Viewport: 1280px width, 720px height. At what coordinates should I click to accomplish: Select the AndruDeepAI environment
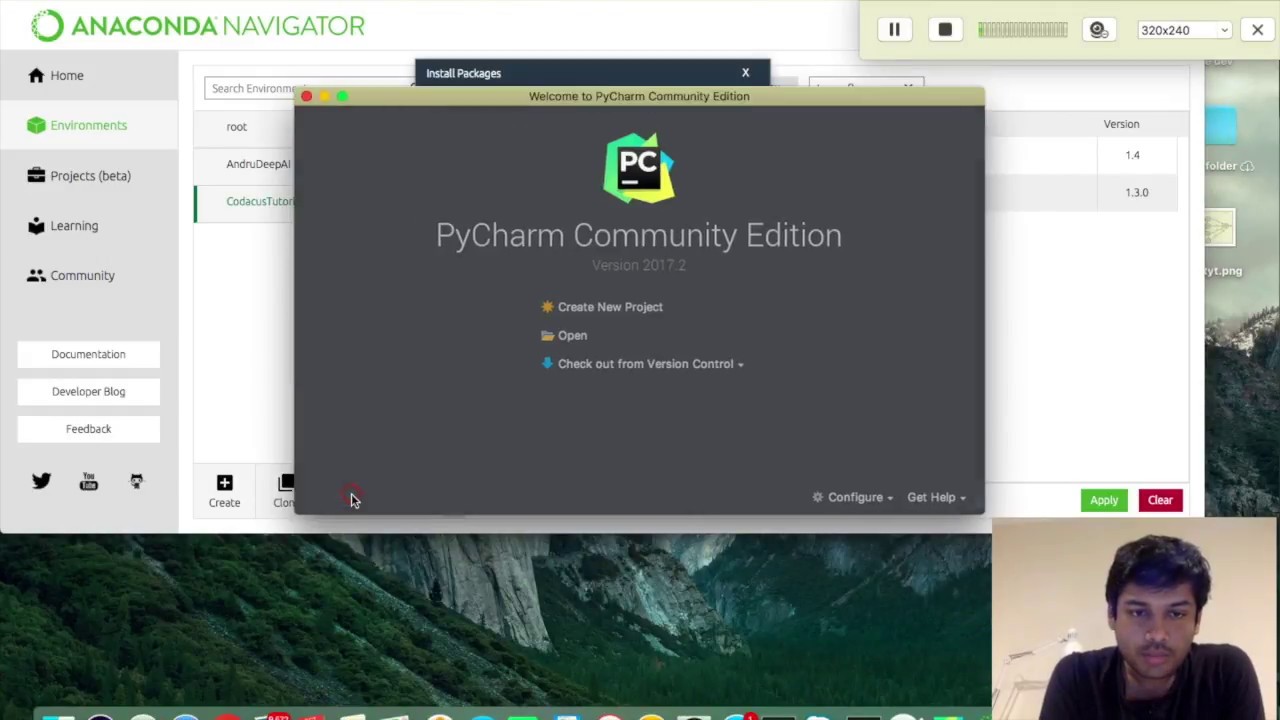pyautogui.click(x=258, y=164)
